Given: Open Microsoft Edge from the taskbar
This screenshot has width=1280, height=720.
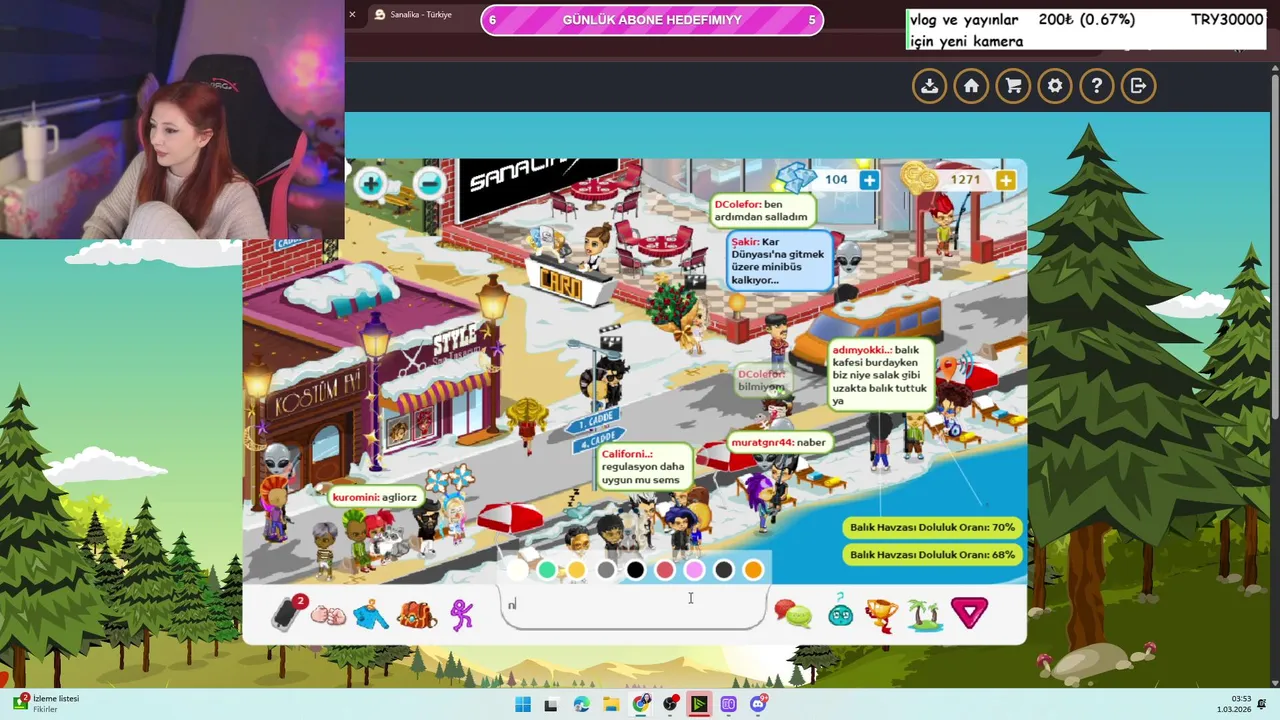Looking at the screenshot, I should coord(581,704).
